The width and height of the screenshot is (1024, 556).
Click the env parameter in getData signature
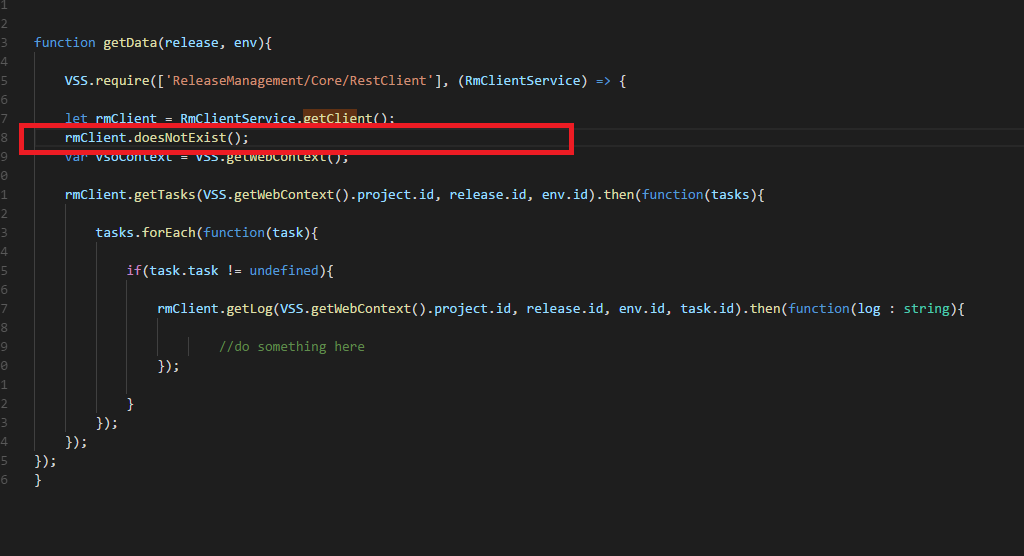[x=246, y=42]
